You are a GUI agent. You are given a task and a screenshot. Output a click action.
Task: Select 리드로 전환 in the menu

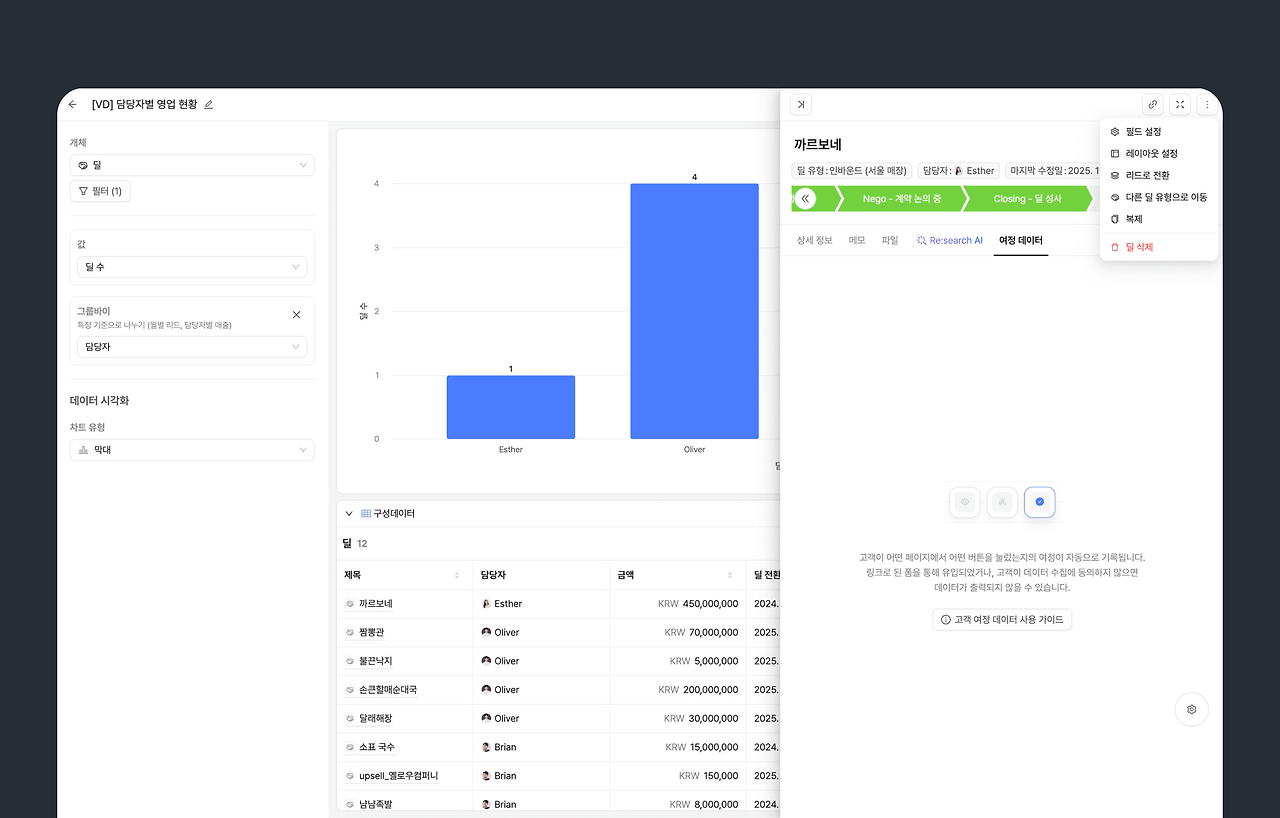tap(1159, 175)
